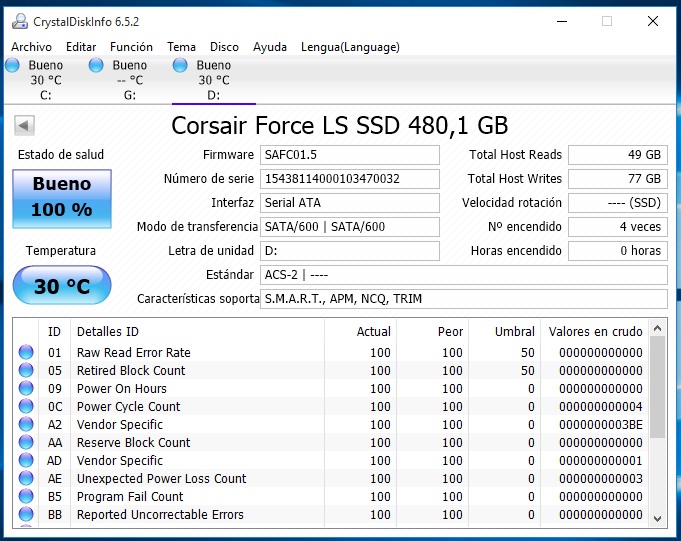Viewport: 681px width, 541px height.
Task: Click status orb for Power Cycle Count
Action: pyautogui.click(x=26, y=406)
